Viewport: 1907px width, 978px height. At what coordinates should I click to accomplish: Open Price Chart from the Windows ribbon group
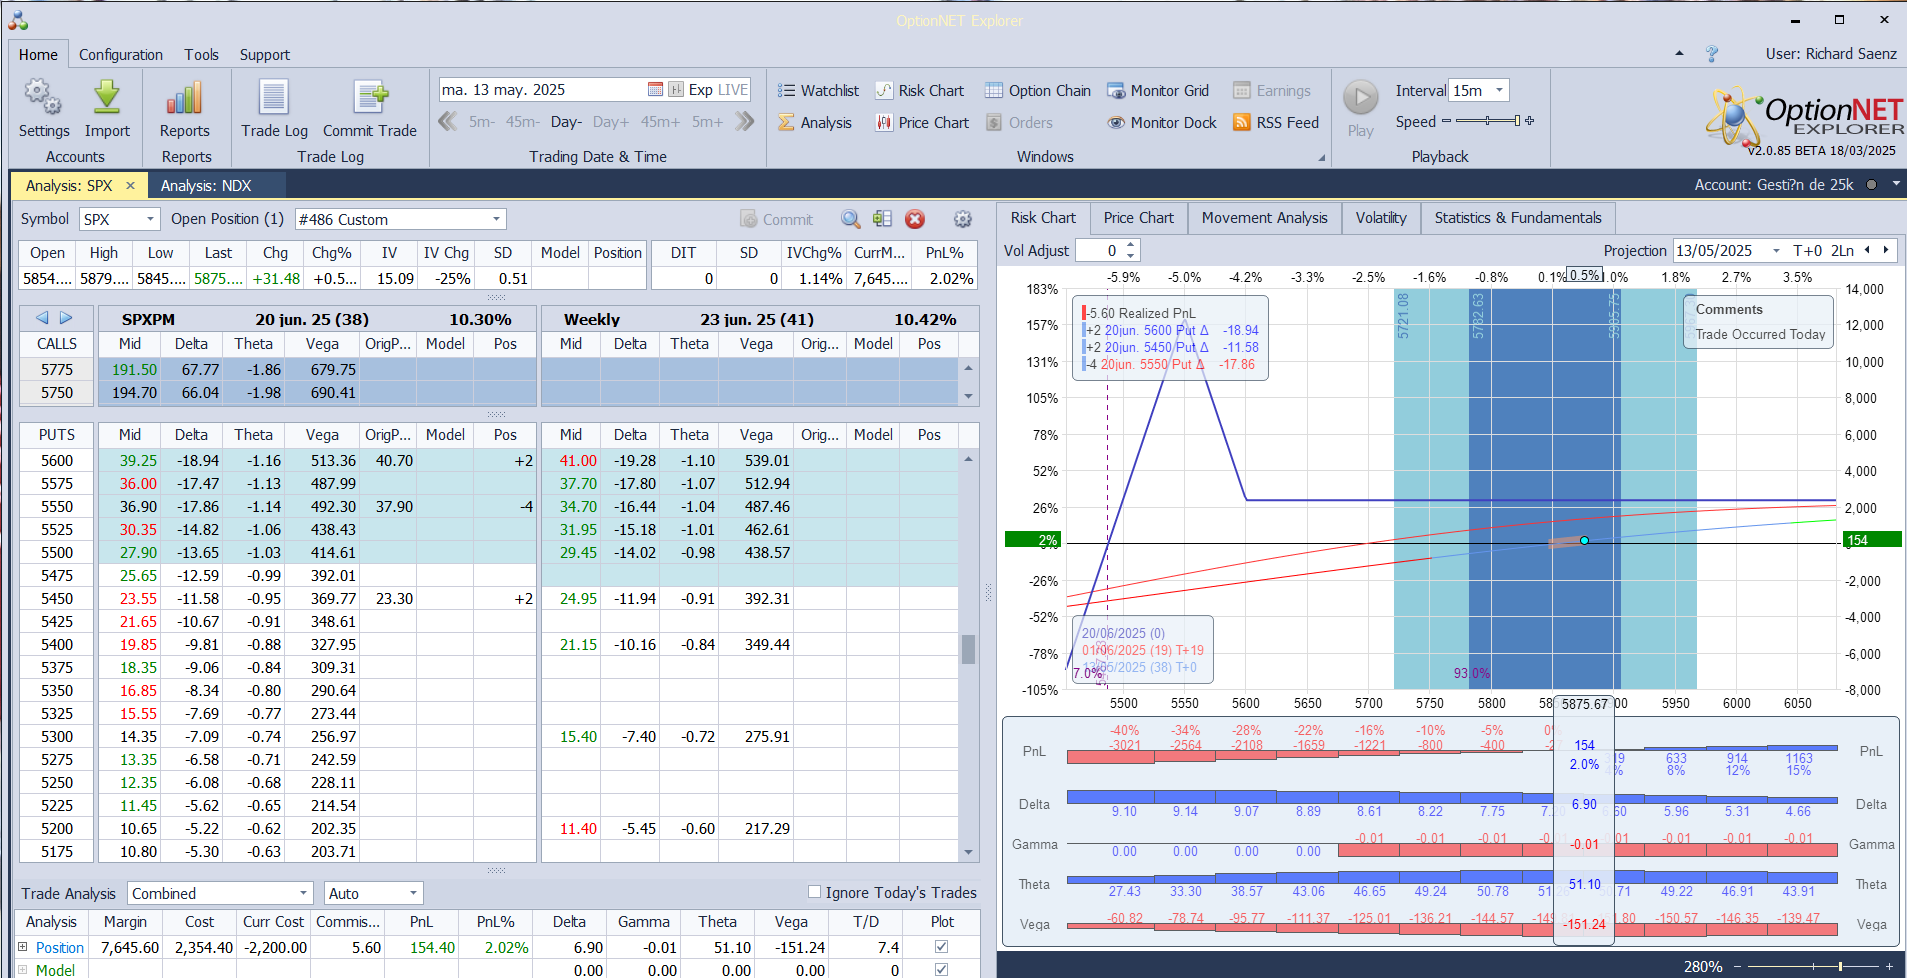tap(922, 122)
